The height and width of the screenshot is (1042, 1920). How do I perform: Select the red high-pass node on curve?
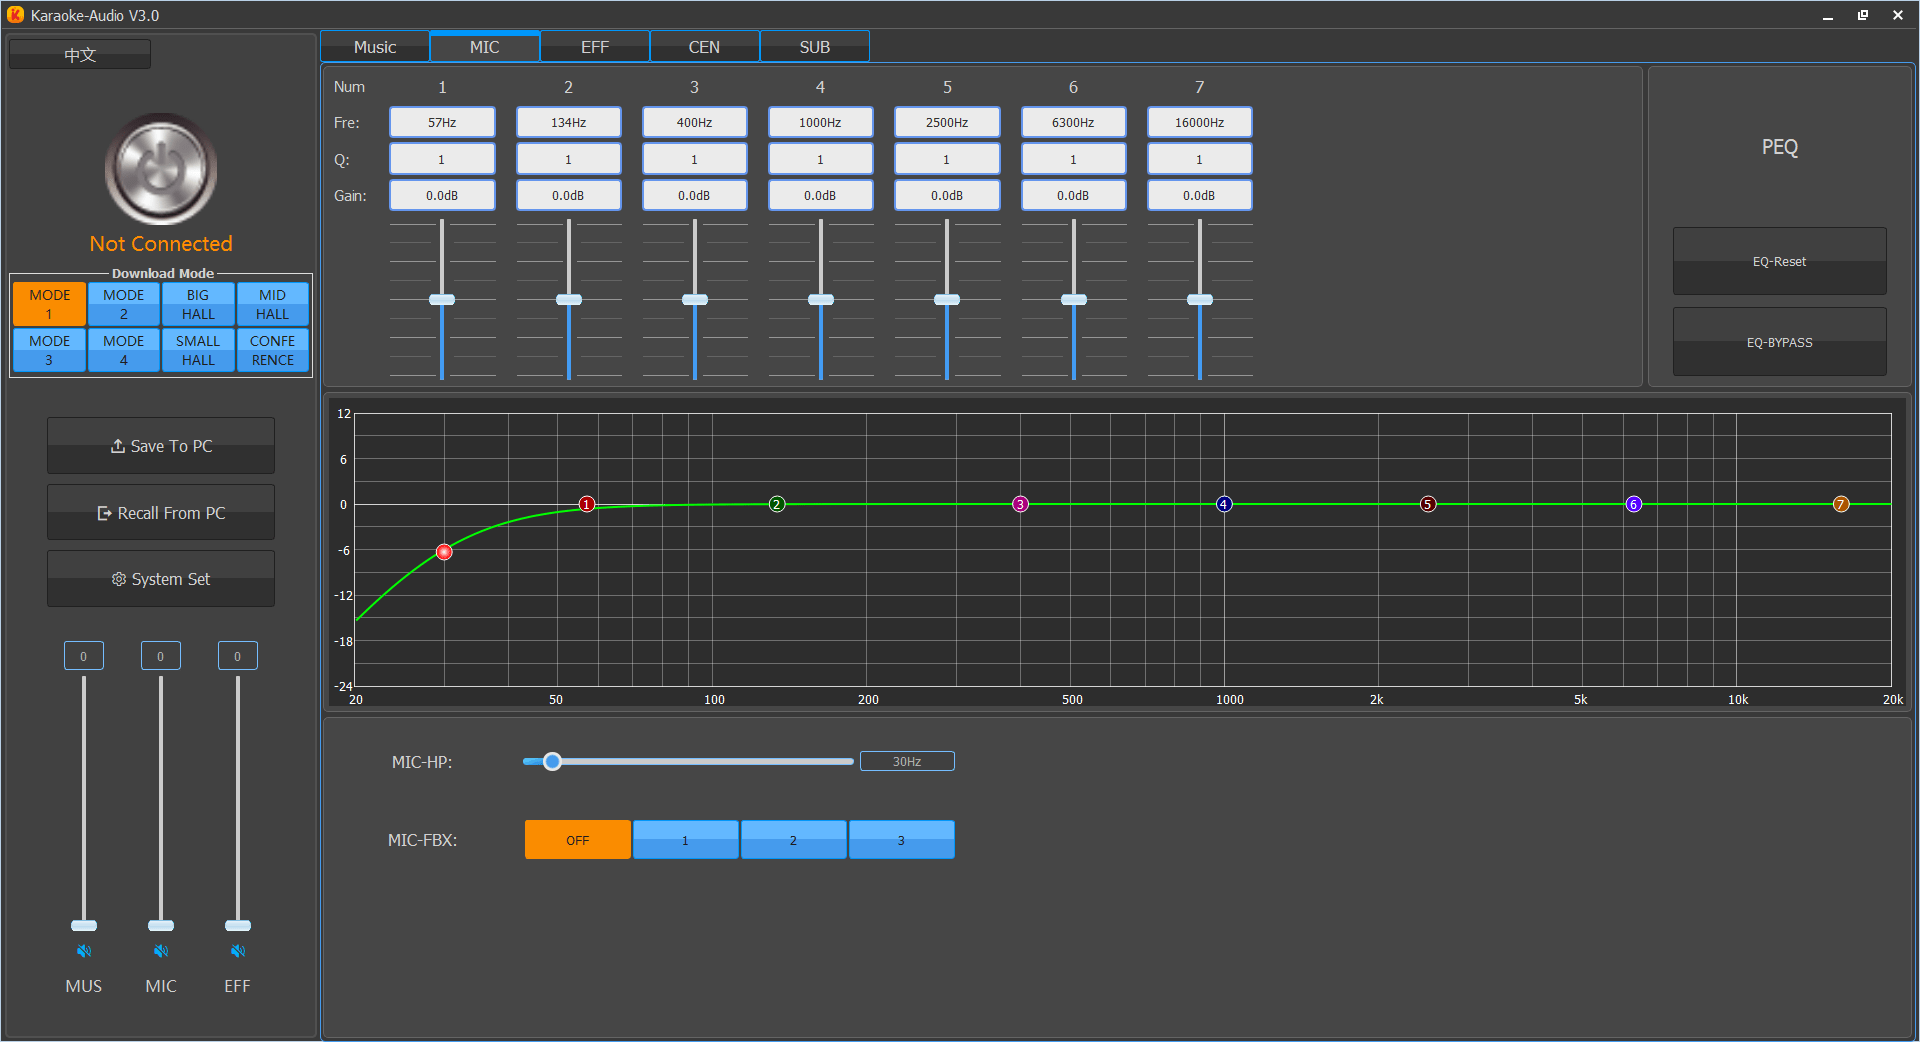tap(444, 552)
